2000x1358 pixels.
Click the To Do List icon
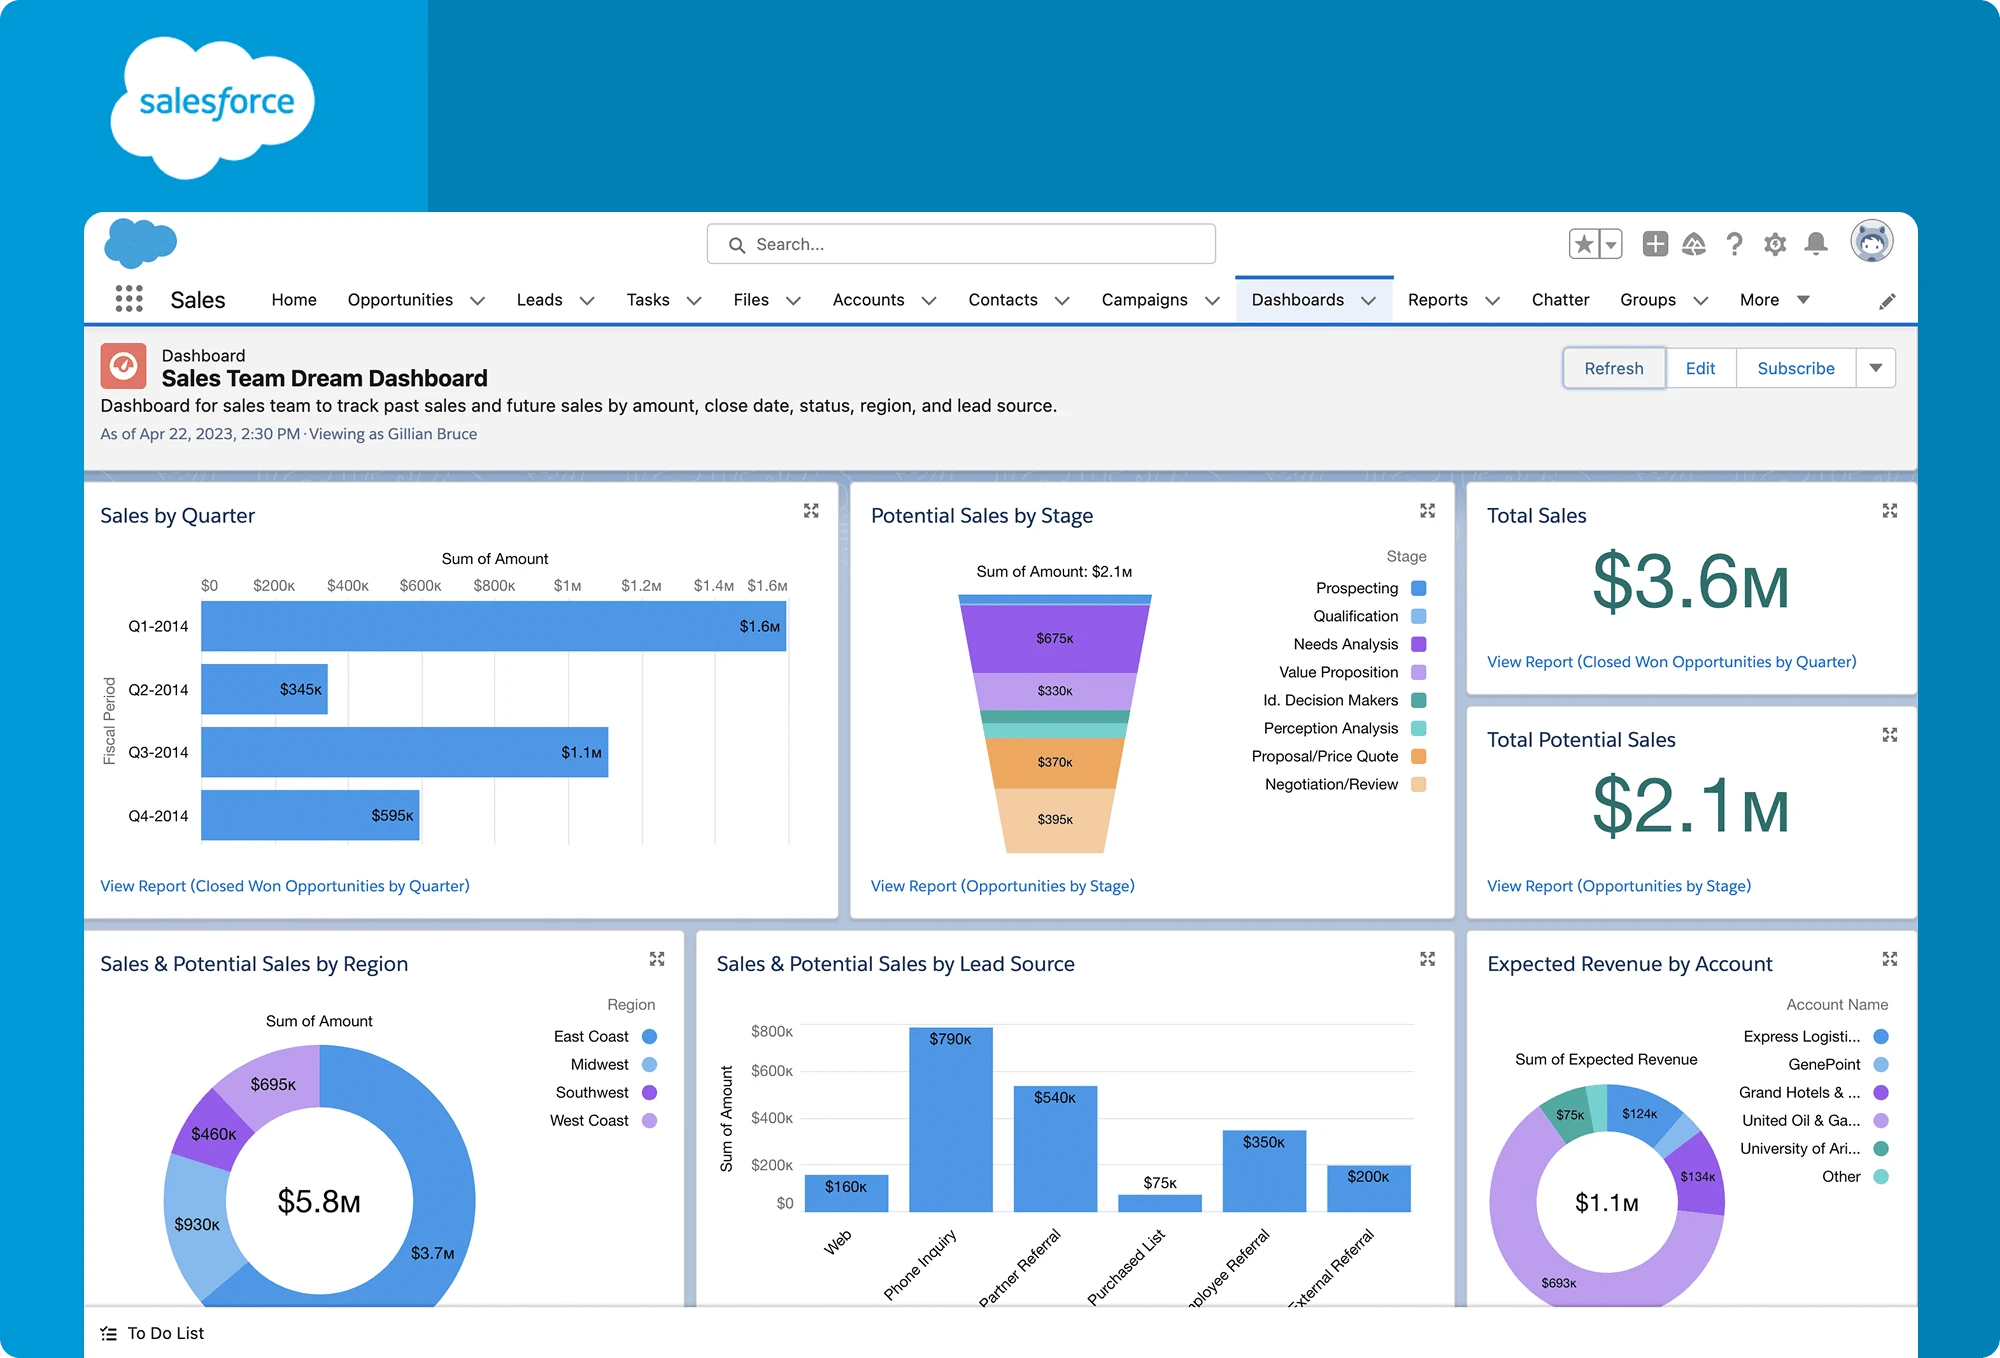[x=109, y=1333]
